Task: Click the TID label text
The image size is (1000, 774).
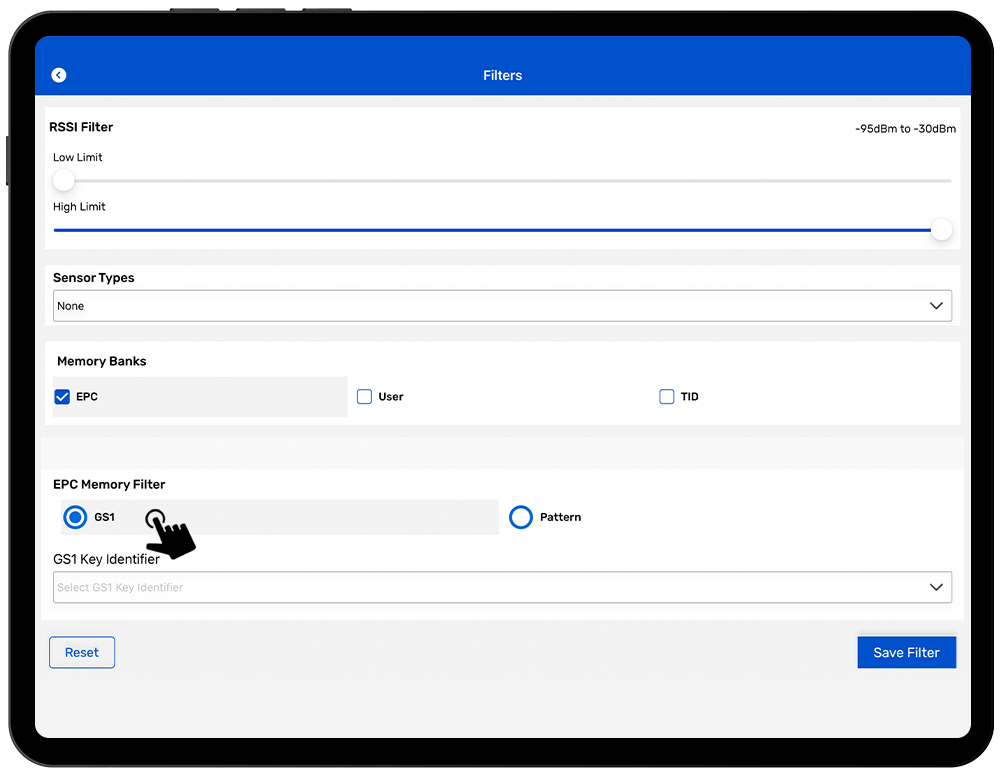Action: [x=690, y=397]
